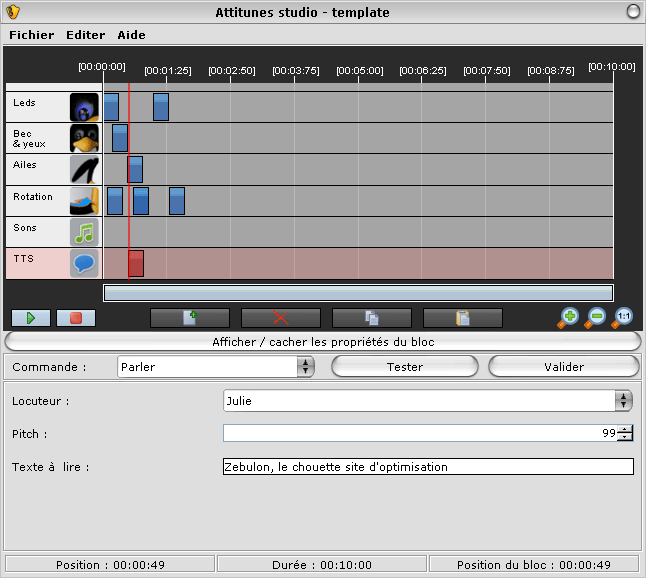Reset timeline zoom to 1:1
646x578 pixels.
point(622,318)
